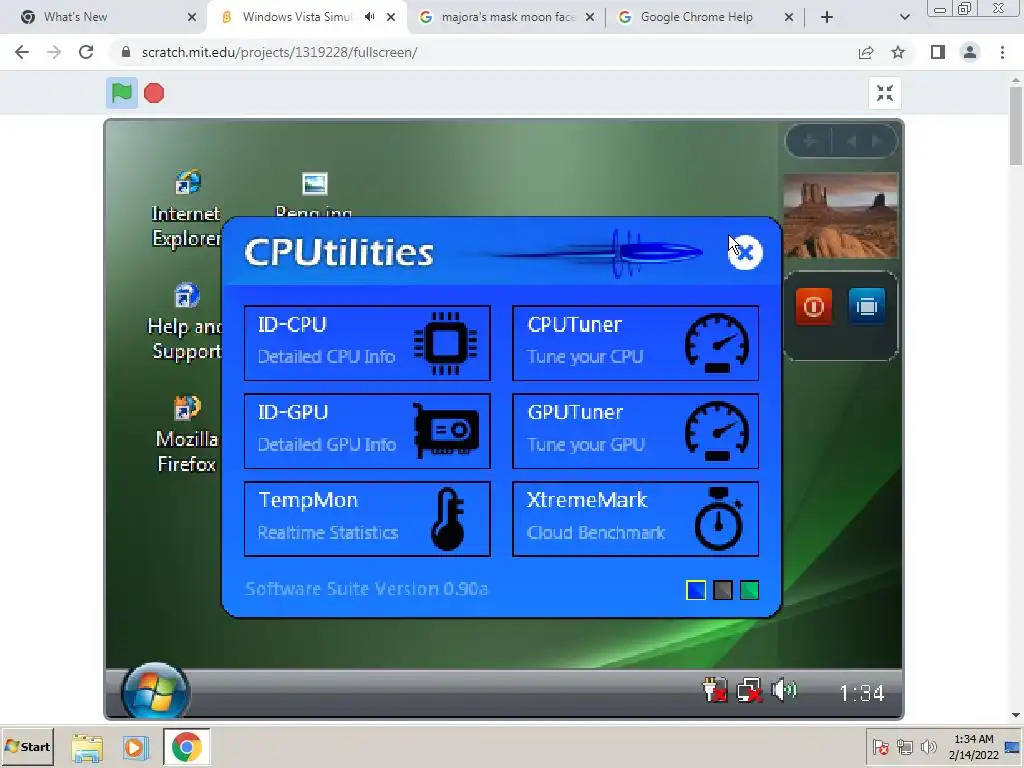Open a new Chrome tab
This screenshot has height=768, width=1024.
(827, 17)
